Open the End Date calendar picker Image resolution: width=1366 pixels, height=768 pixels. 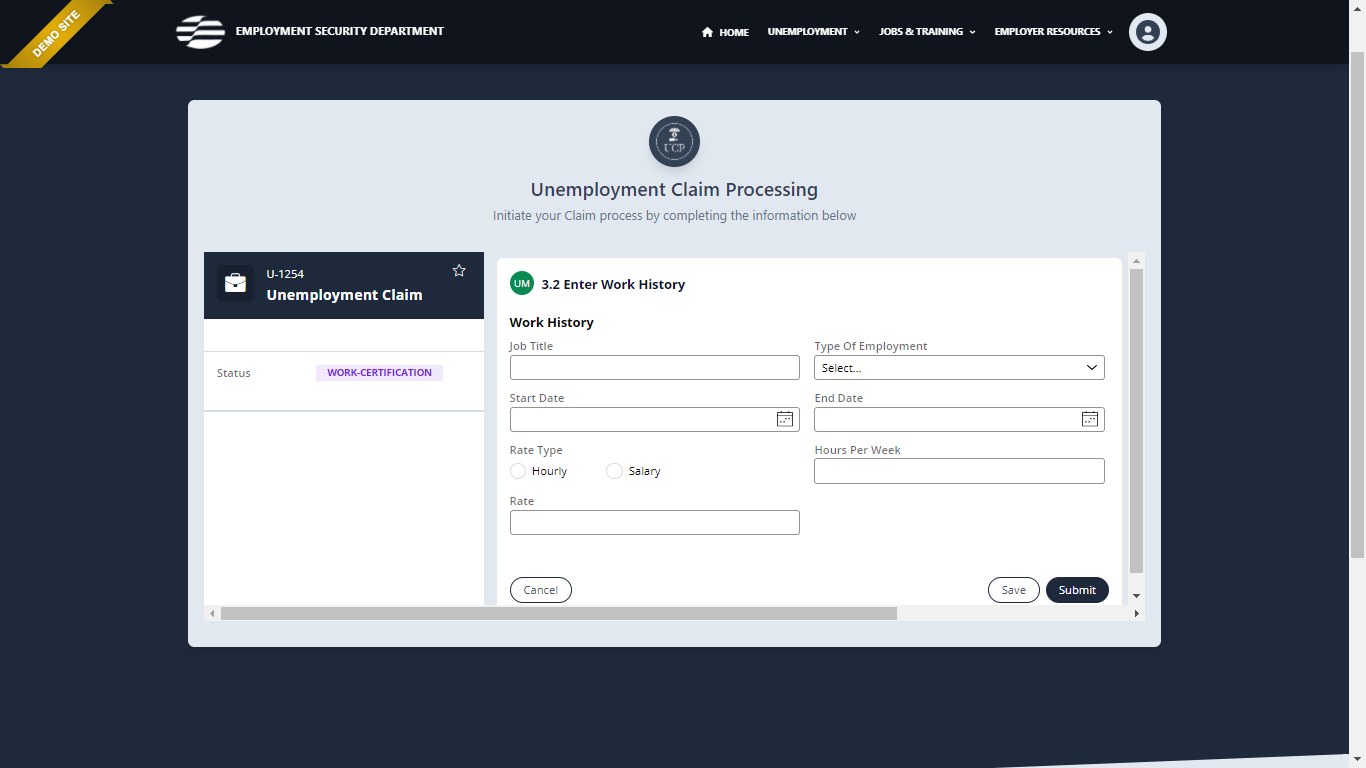(1090, 419)
